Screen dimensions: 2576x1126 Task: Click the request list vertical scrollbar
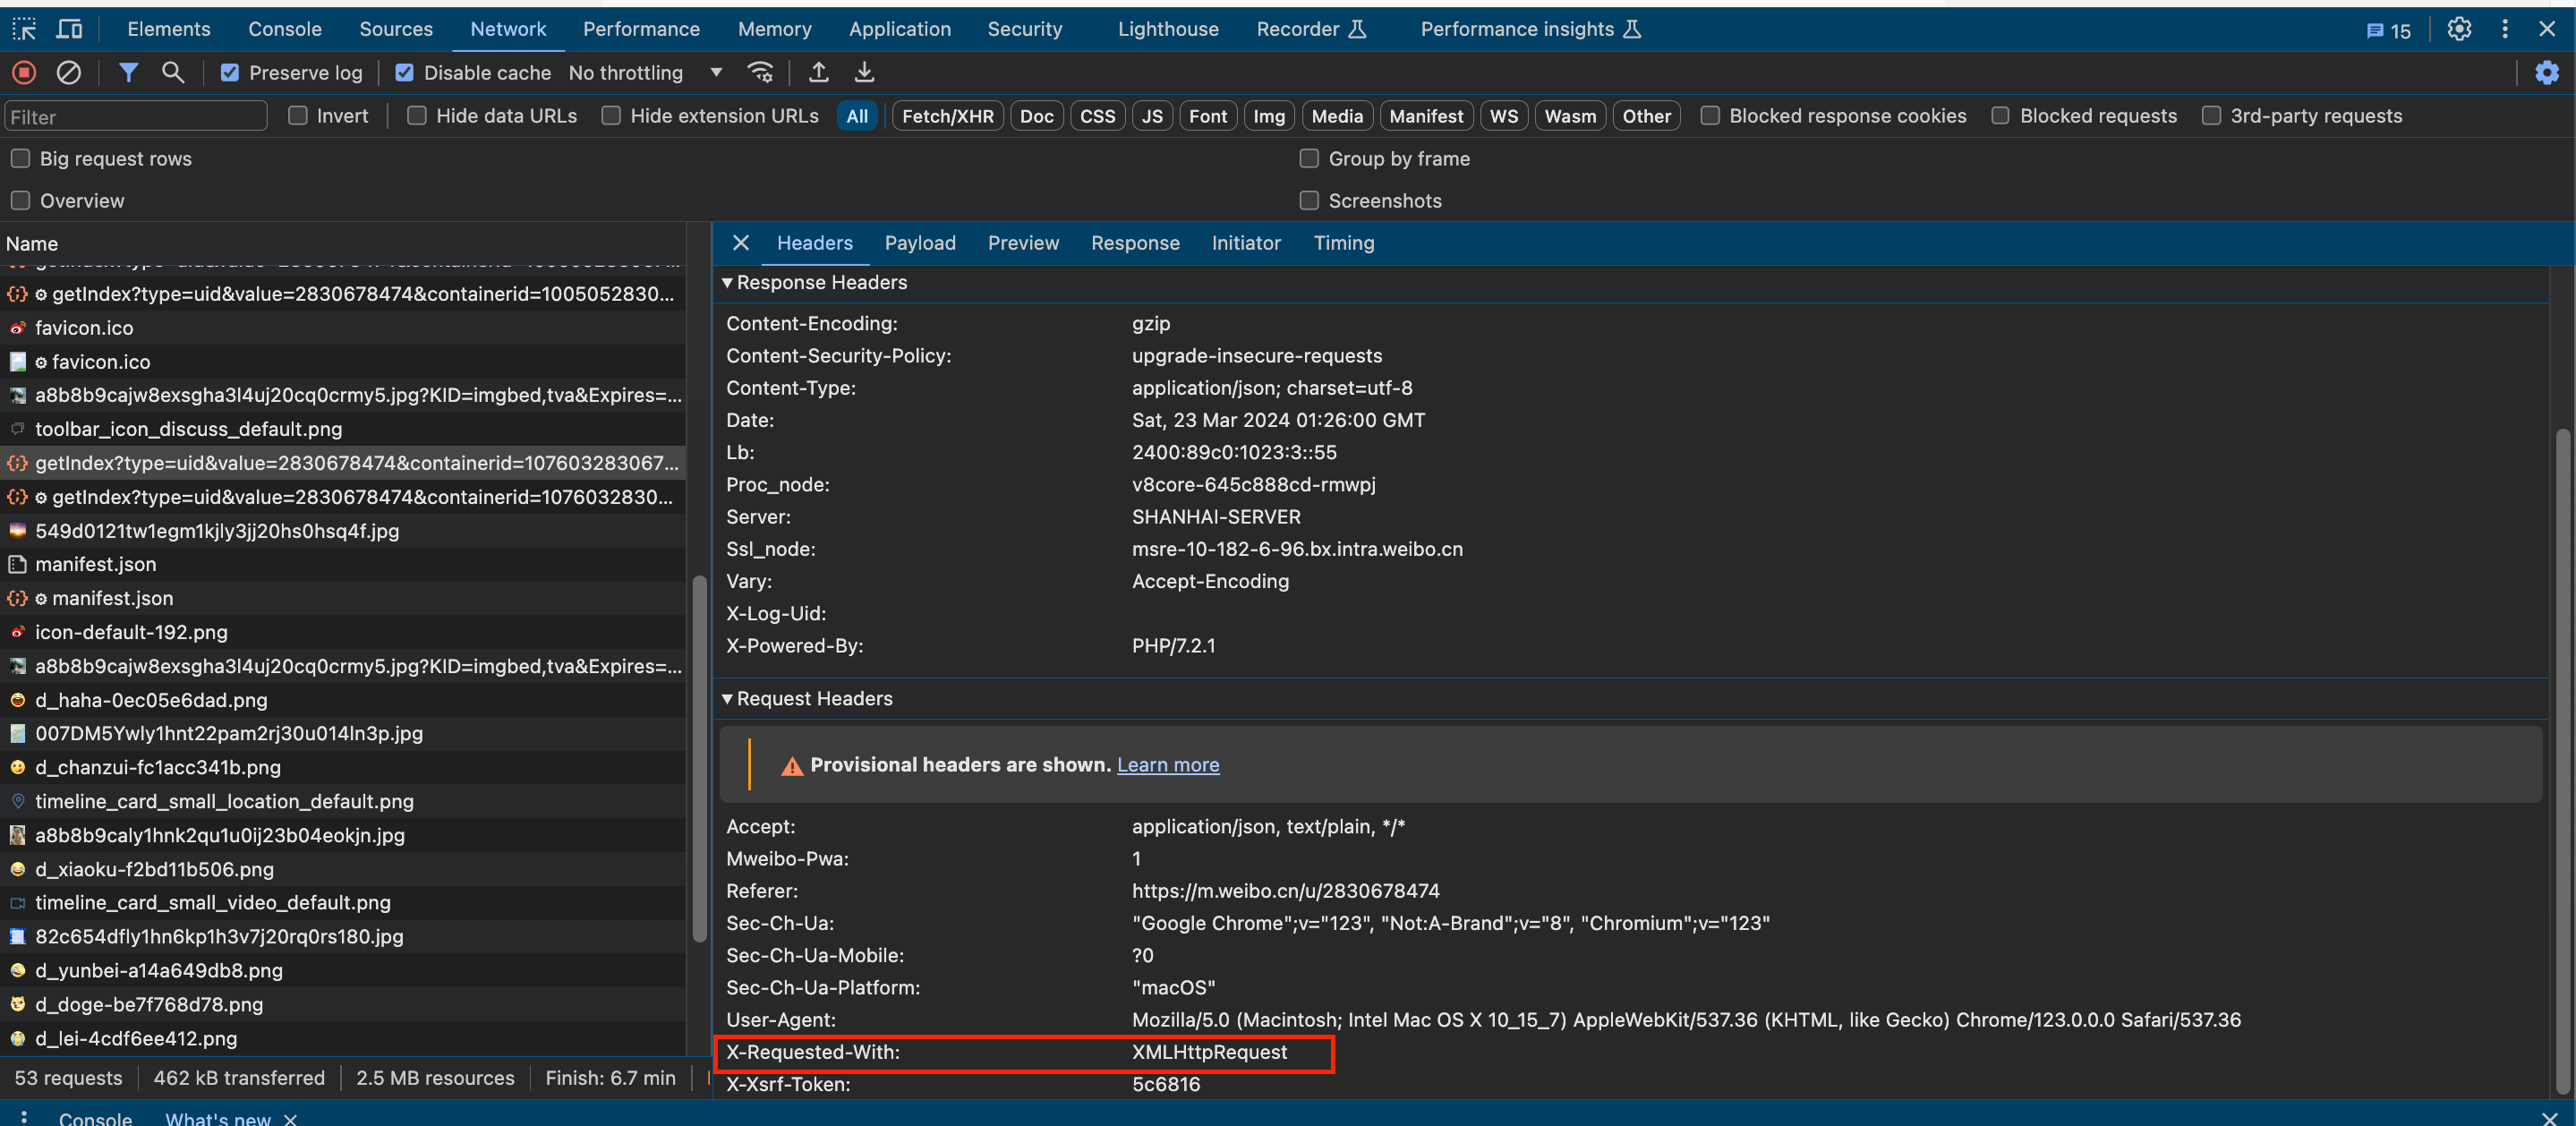tap(699, 757)
